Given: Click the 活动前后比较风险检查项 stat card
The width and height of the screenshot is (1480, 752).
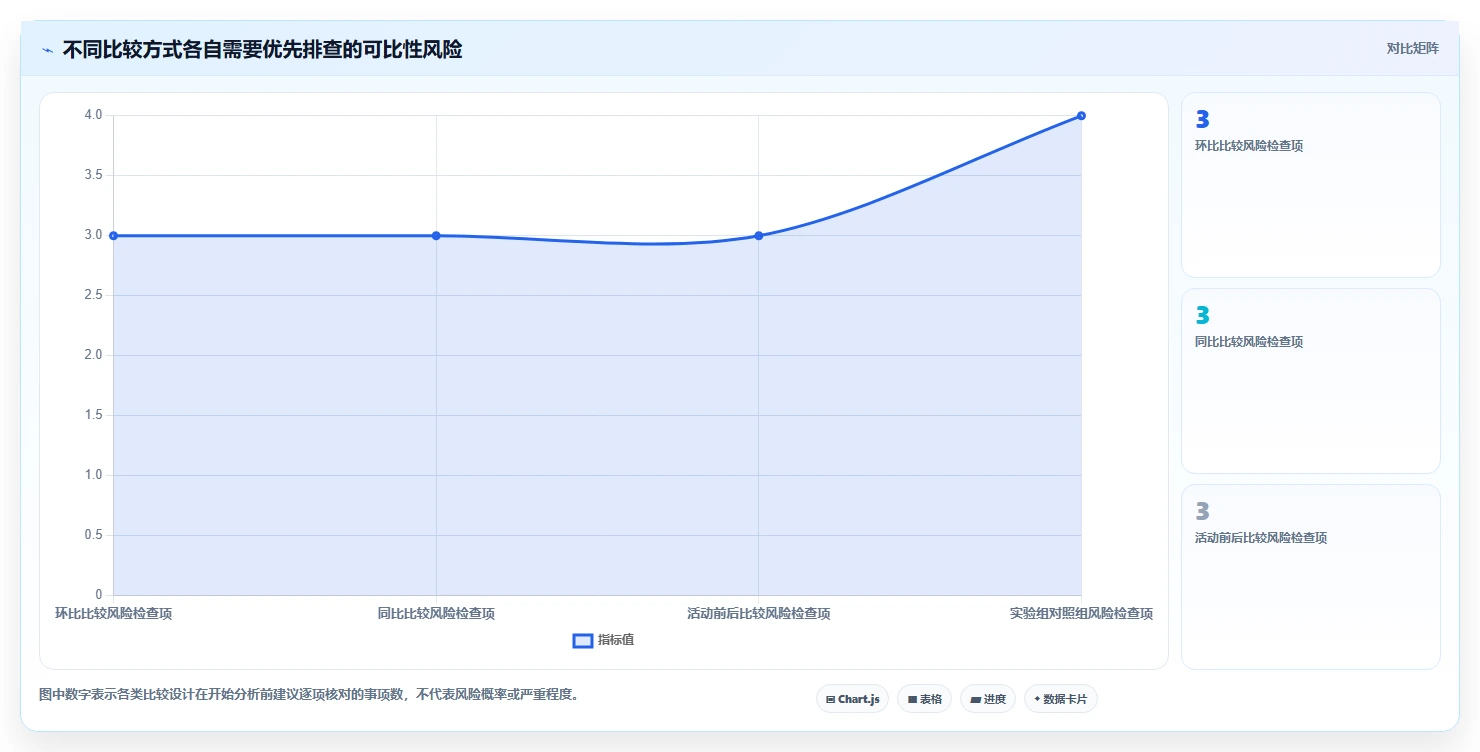Looking at the screenshot, I should coord(1310,577).
